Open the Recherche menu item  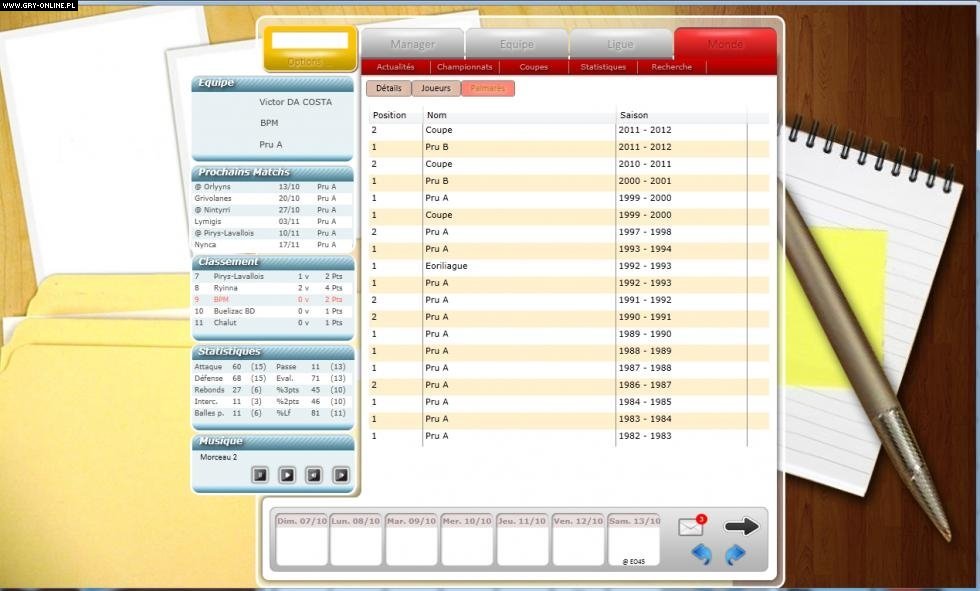tap(670, 66)
